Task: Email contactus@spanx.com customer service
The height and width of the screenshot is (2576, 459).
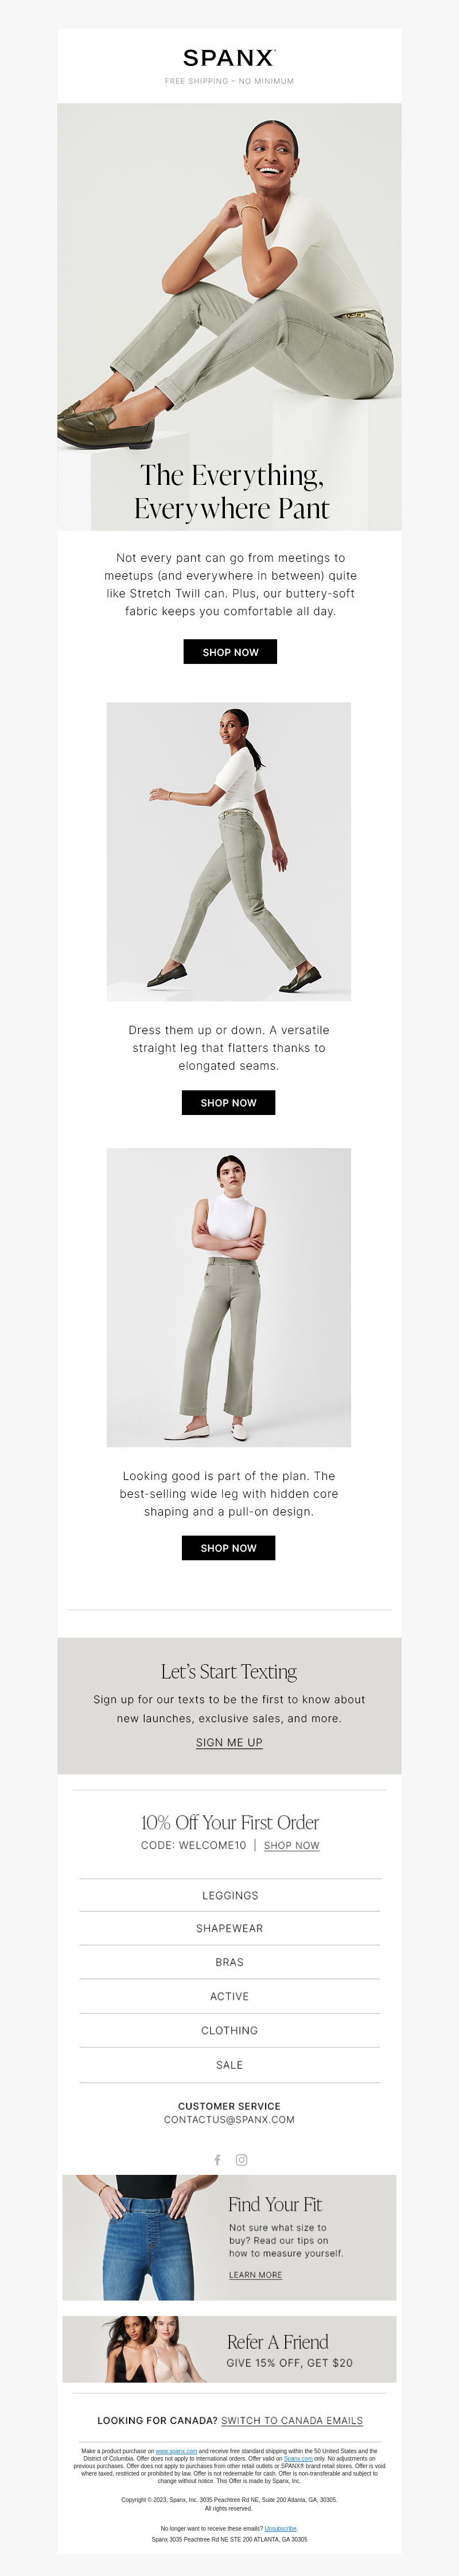Action: point(229,2119)
